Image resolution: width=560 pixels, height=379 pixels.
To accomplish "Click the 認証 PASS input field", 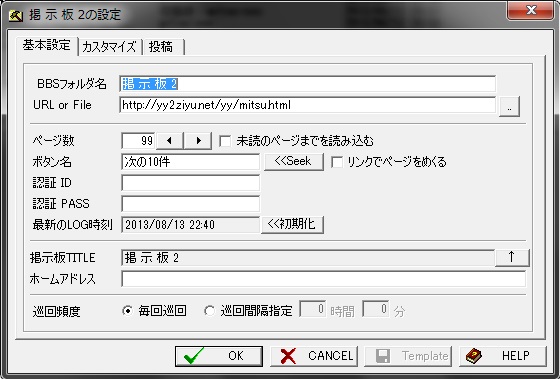I will 190,204.
